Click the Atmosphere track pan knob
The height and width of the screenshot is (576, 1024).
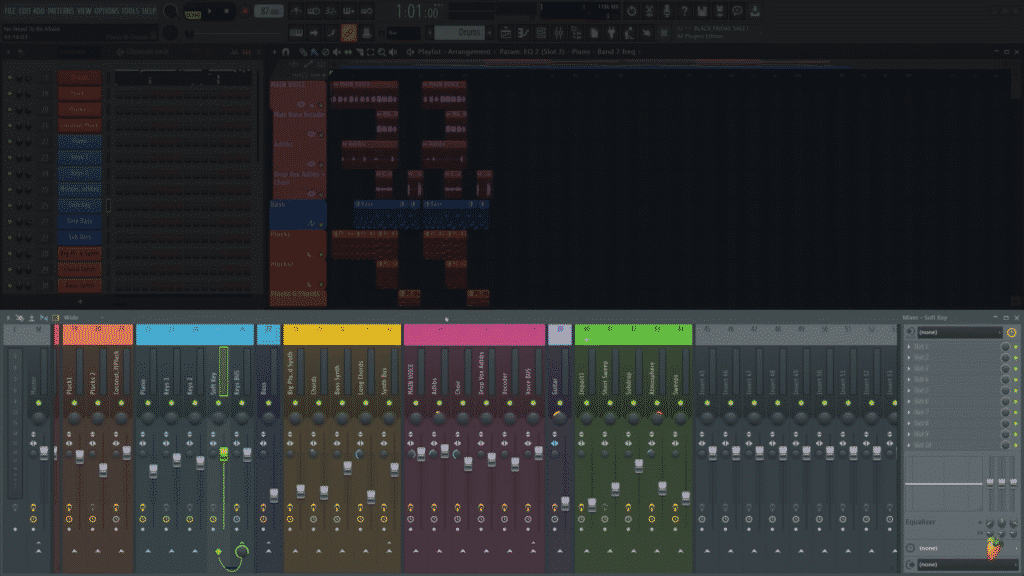[657, 418]
